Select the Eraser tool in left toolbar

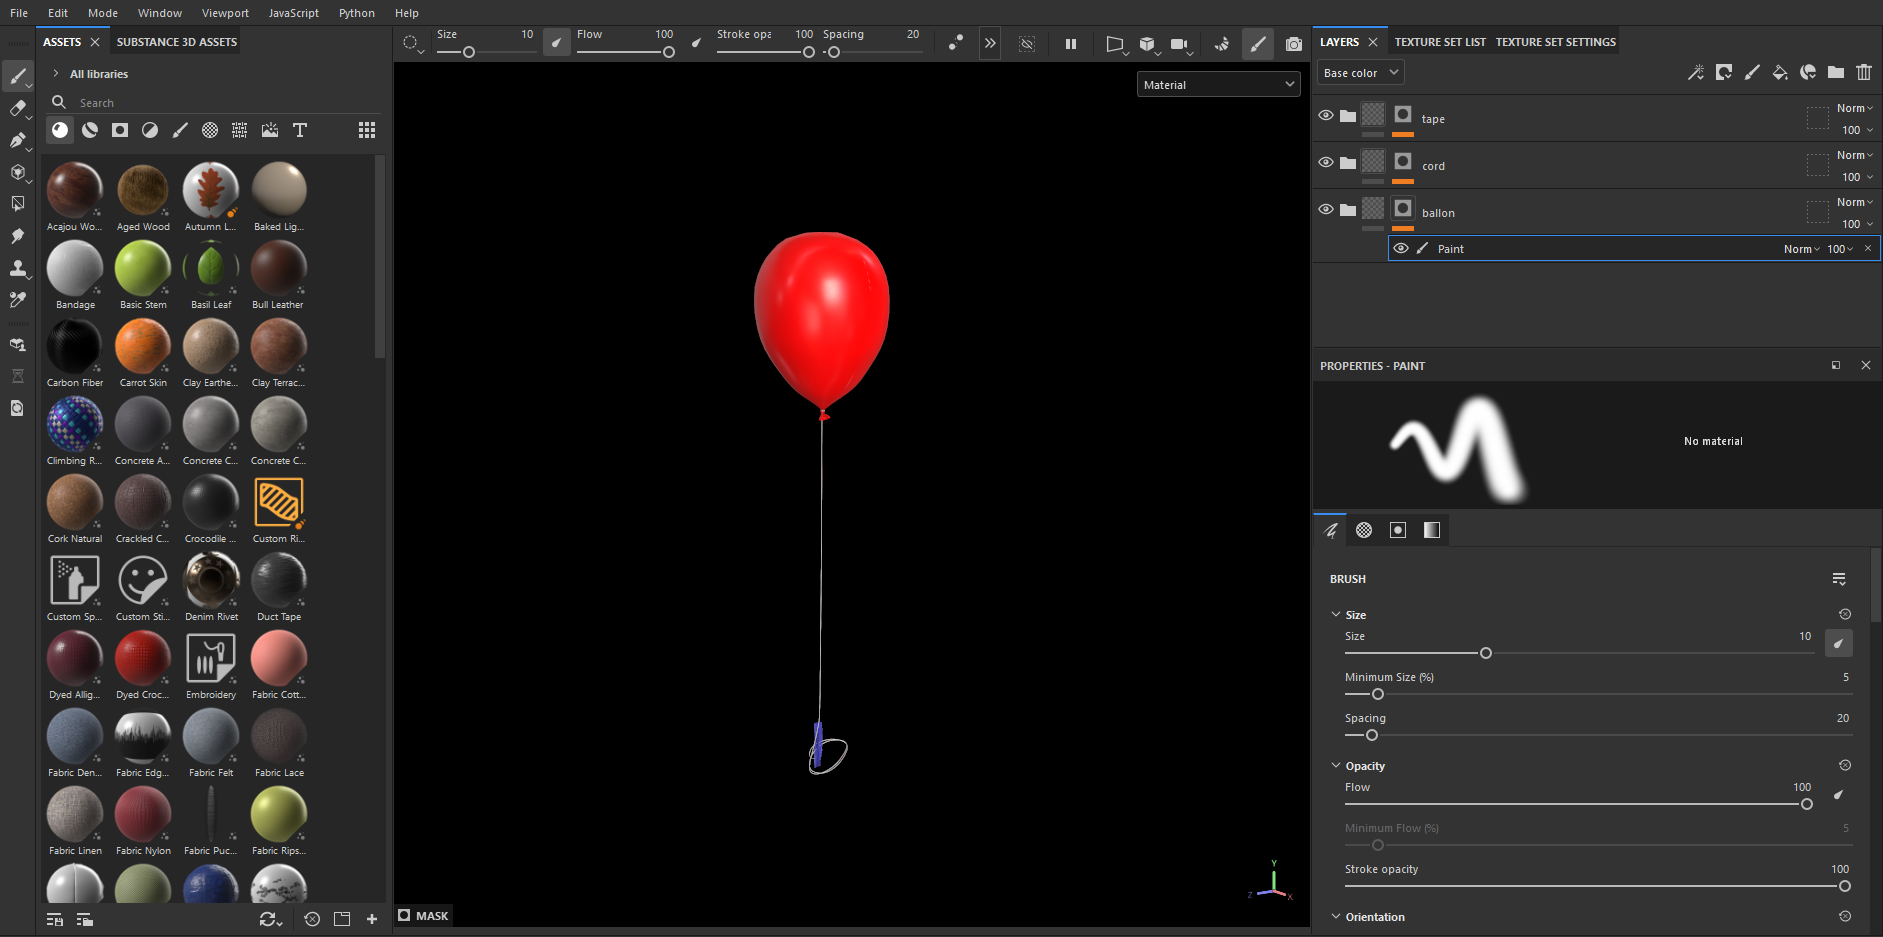tap(18, 108)
